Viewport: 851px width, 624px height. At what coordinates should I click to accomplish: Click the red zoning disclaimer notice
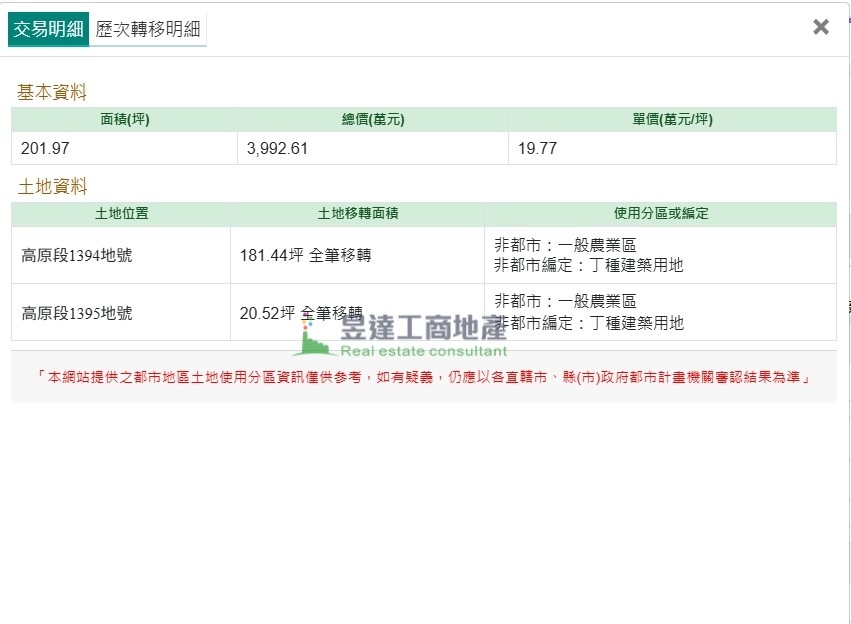423,377
